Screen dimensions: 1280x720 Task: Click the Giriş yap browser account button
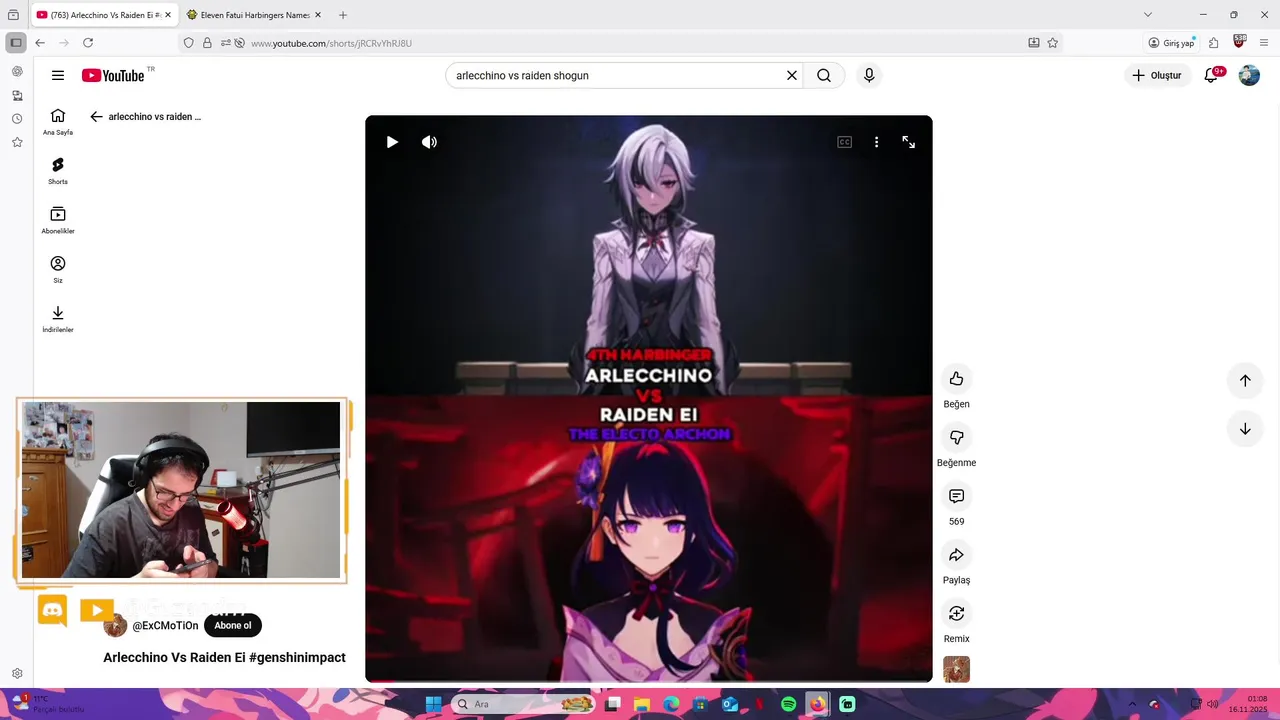(1172, 43)
